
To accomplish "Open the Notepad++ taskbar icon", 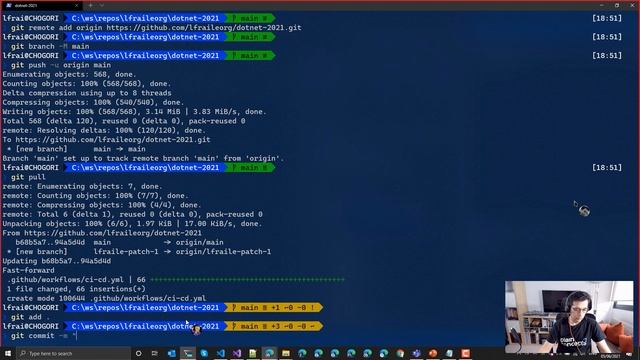I will 253,353.
